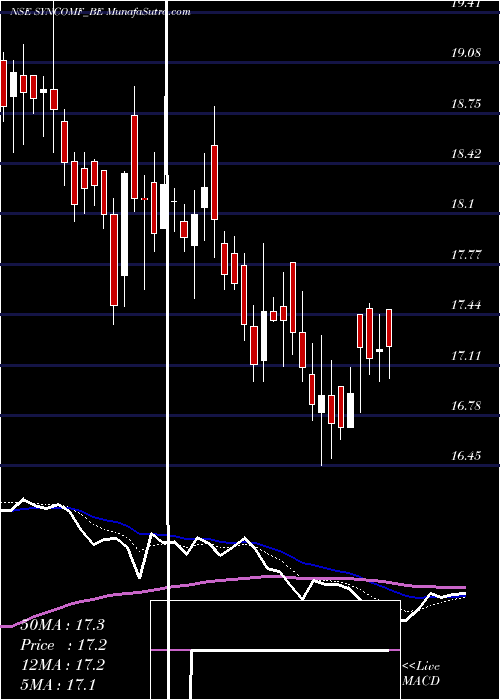Click the 16.45 price axis label
The height and width of the screenshot is (700, 500).
(467, 456)
